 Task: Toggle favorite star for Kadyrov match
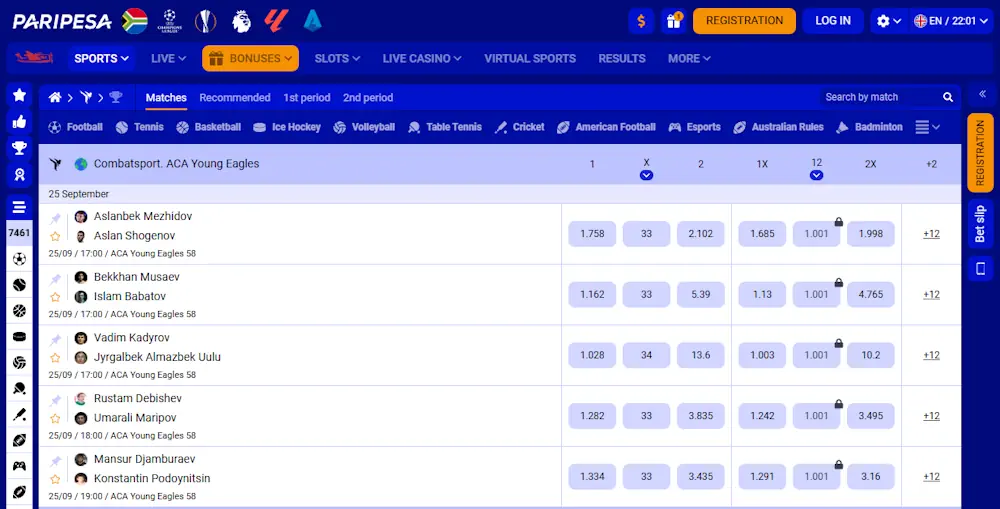click(56, 357)
